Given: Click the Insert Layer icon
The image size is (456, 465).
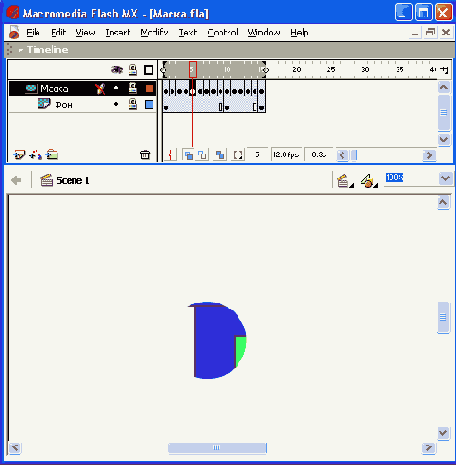Looking at the screenshot, I should point(19,155).
